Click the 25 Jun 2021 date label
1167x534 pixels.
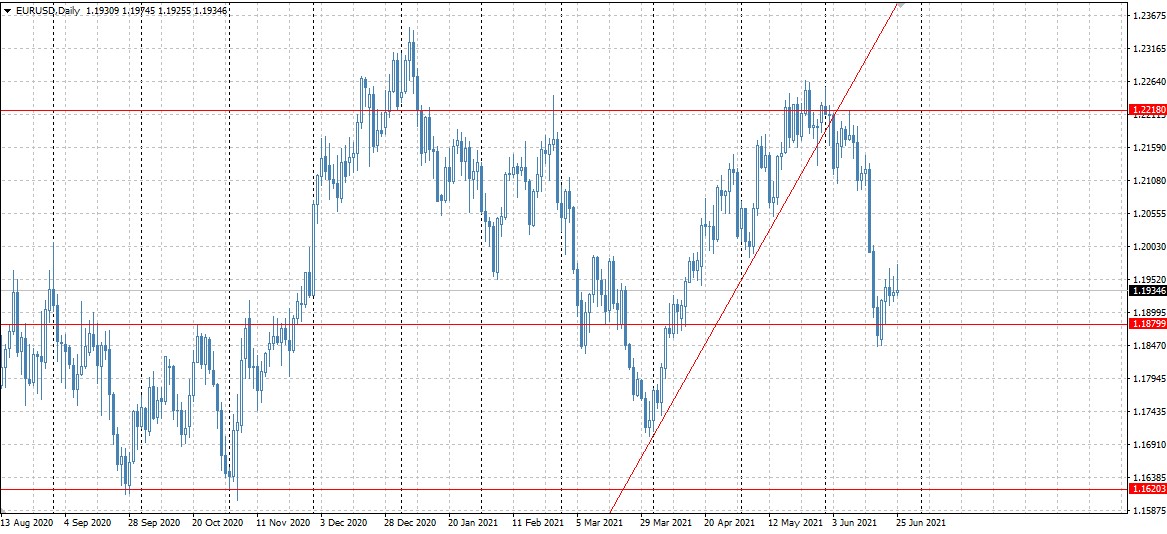click(921, 523)
